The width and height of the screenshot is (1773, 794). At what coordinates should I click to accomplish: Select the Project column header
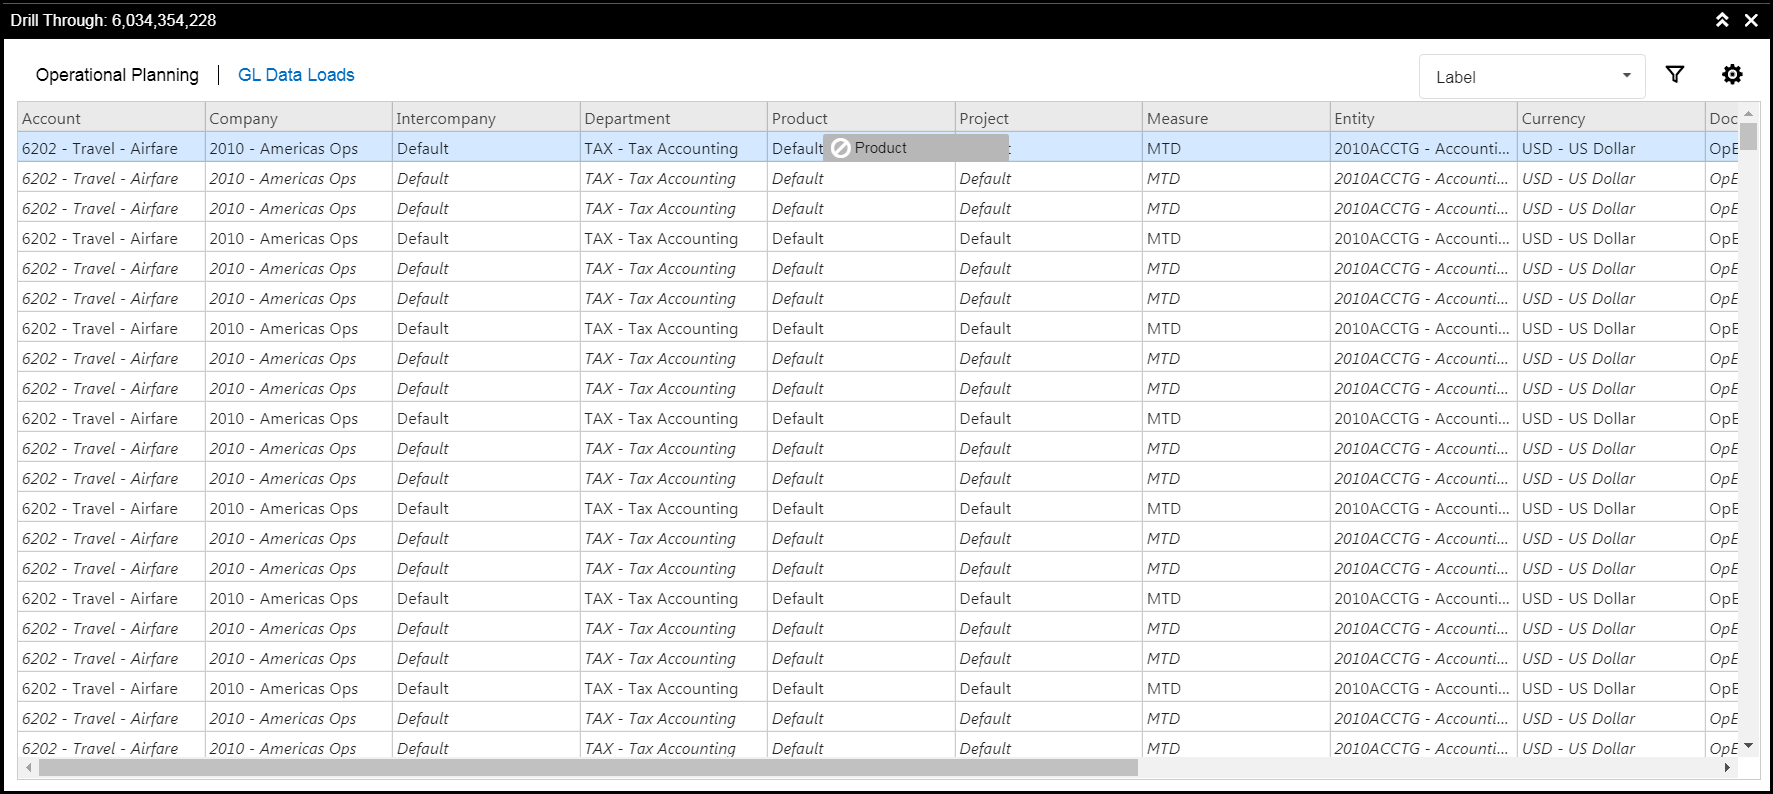point(1048,118)
